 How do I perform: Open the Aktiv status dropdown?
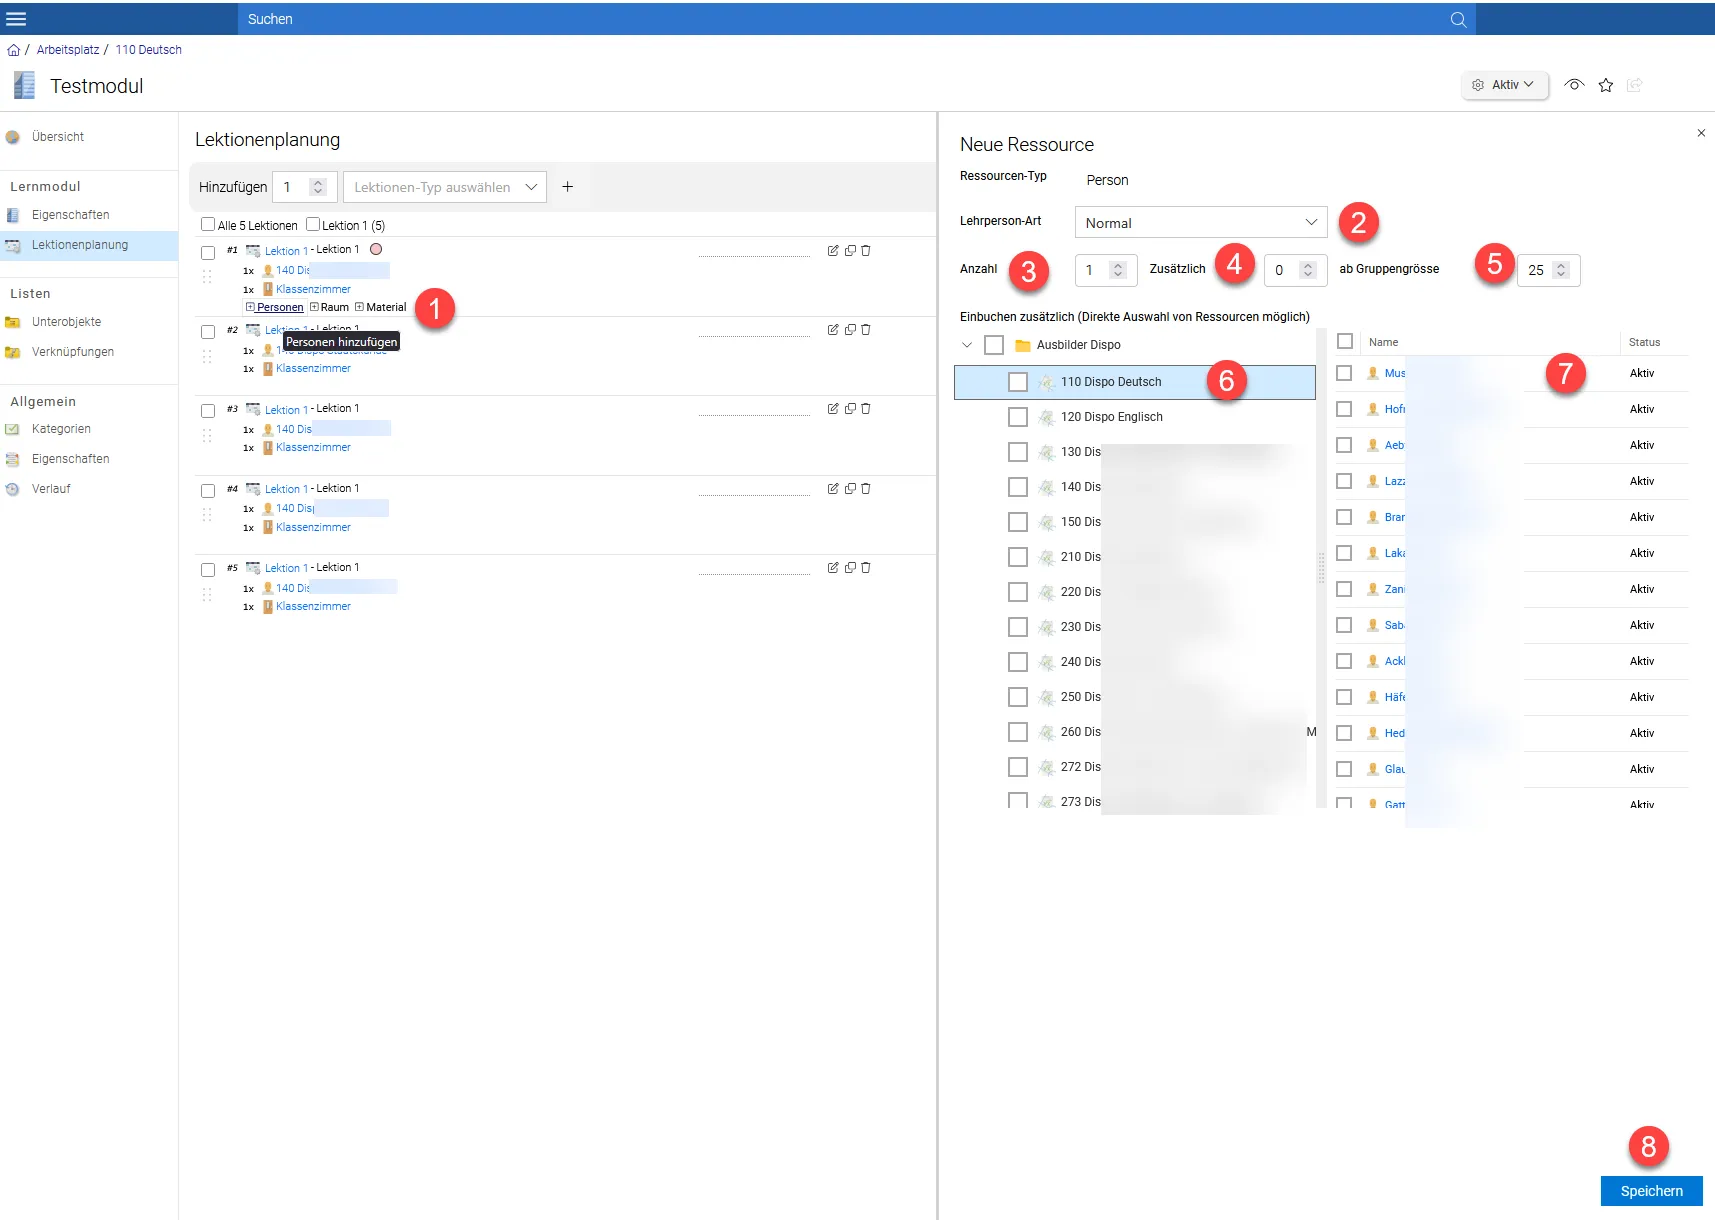click(1505, 85)
